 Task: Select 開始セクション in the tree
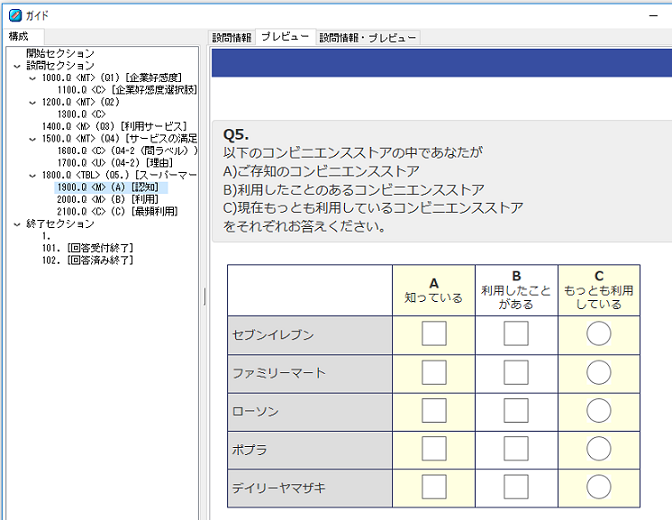(60, 54)
